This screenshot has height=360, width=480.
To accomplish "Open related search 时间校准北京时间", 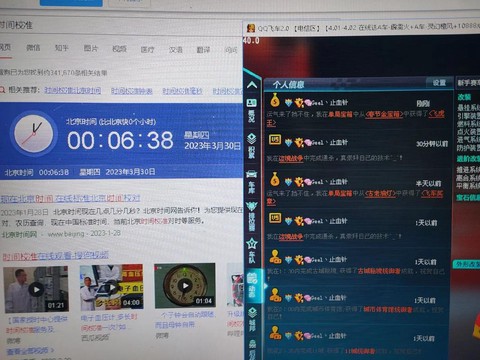I will [73, 90].
